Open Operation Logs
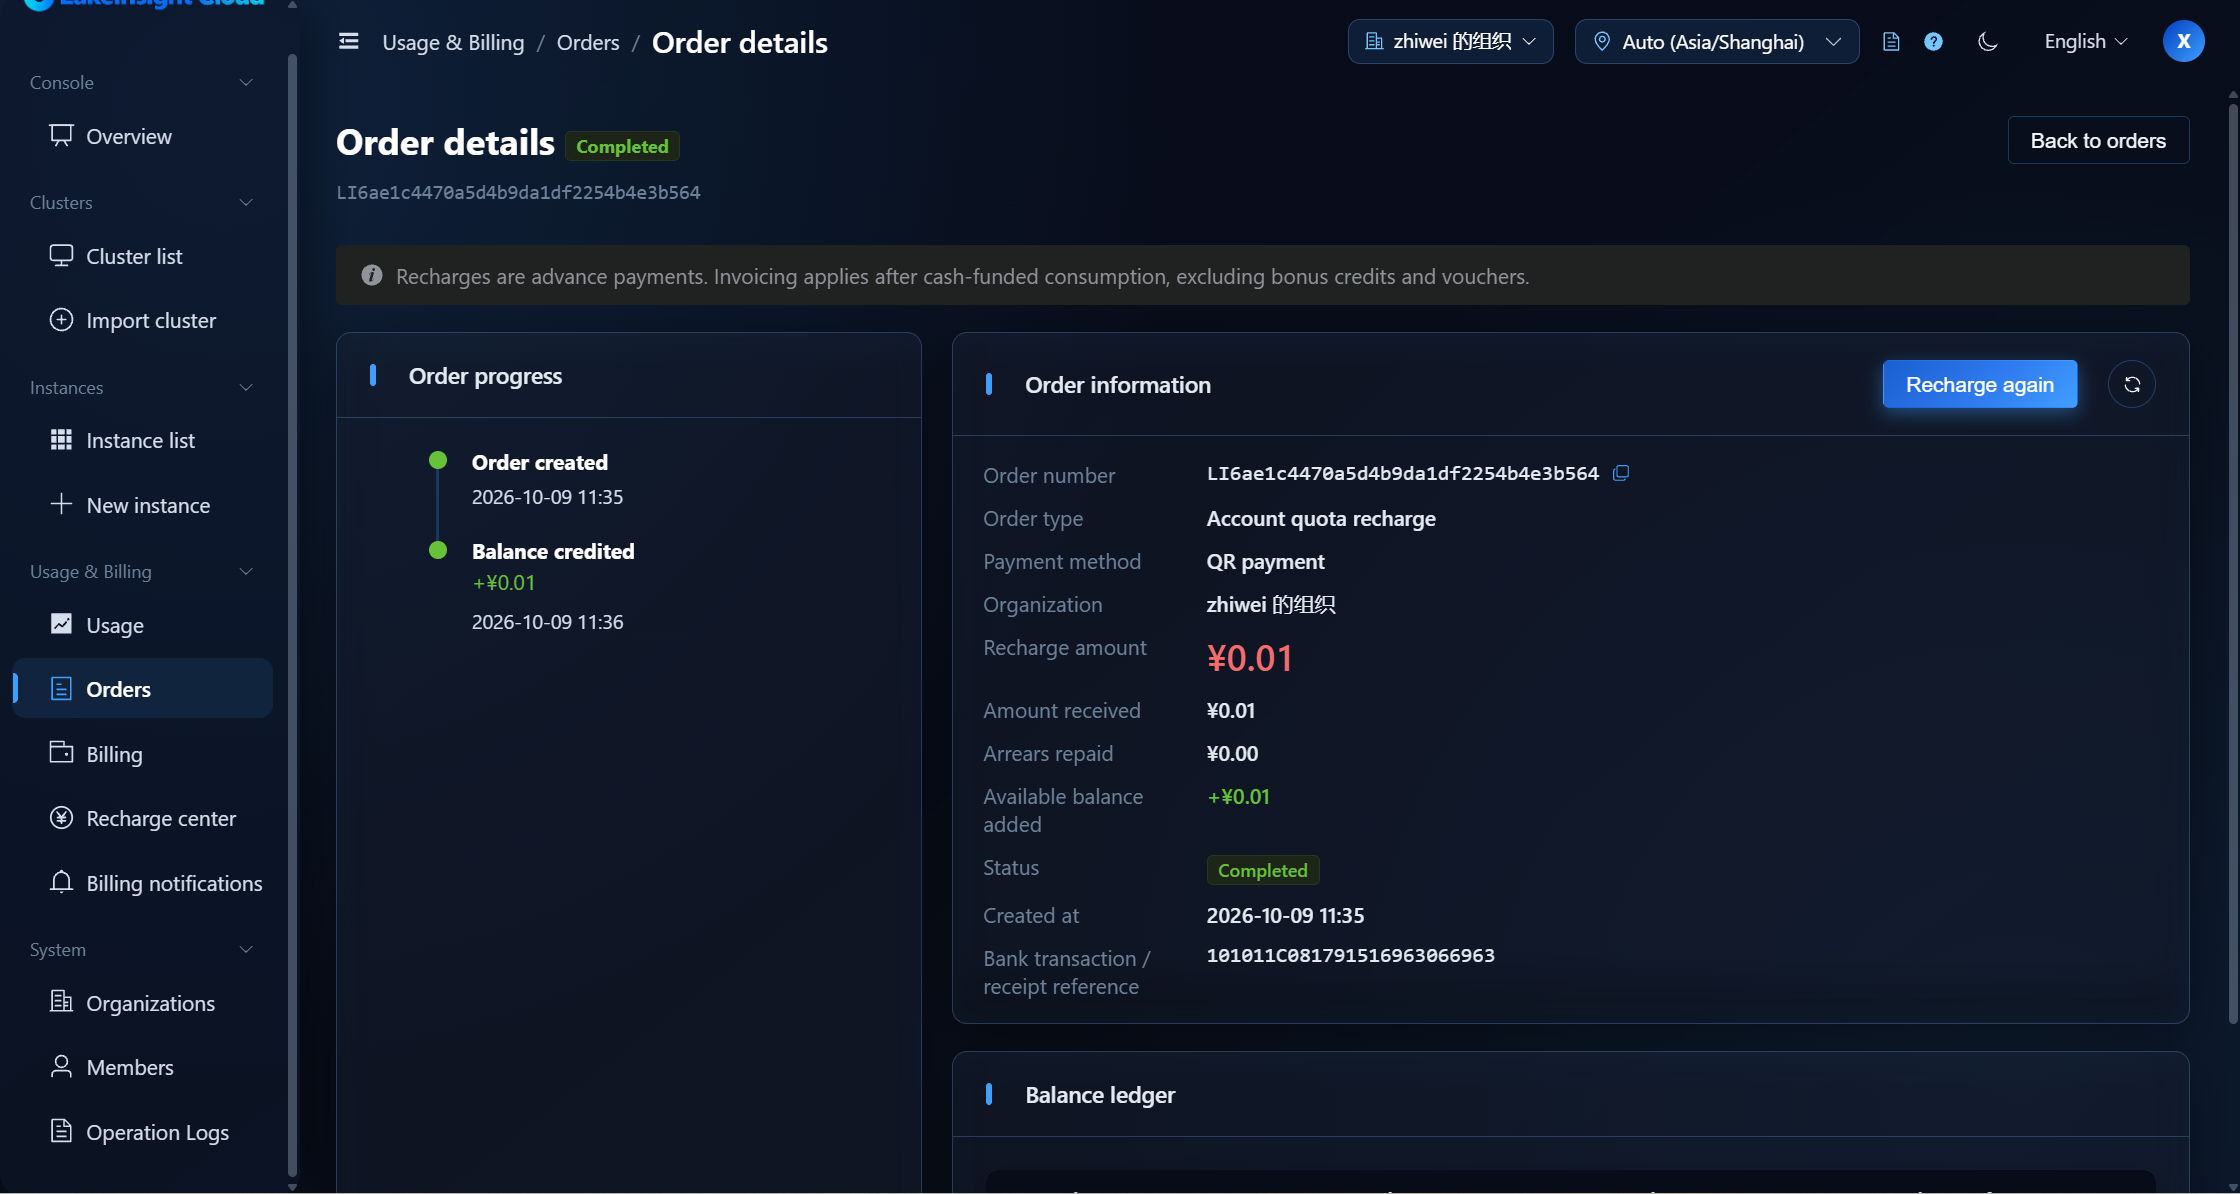This screenshot has width=2240, height=1194. (x=142, y=1132)
